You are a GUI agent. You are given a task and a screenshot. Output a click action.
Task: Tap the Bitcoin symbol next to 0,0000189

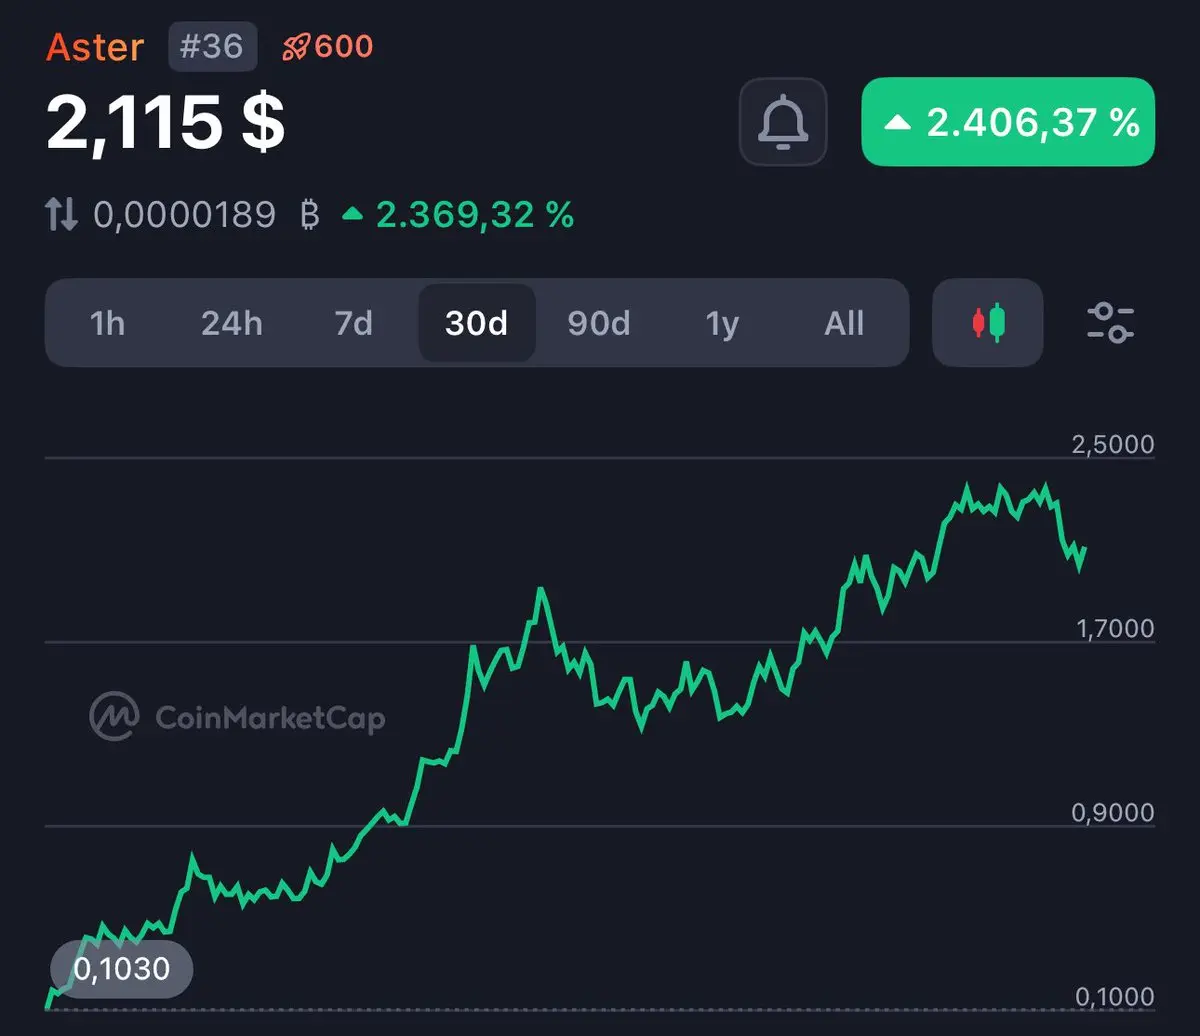point(310,214)
